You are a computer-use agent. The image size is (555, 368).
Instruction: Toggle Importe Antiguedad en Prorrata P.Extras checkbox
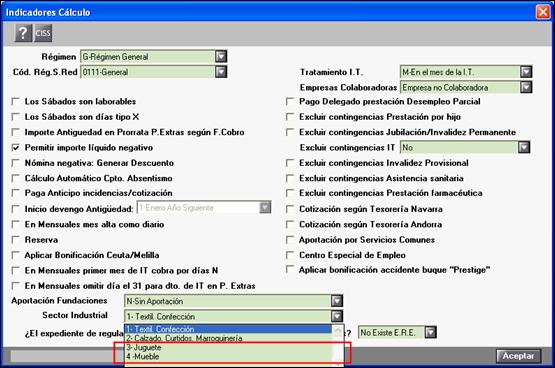pos(15,132)
